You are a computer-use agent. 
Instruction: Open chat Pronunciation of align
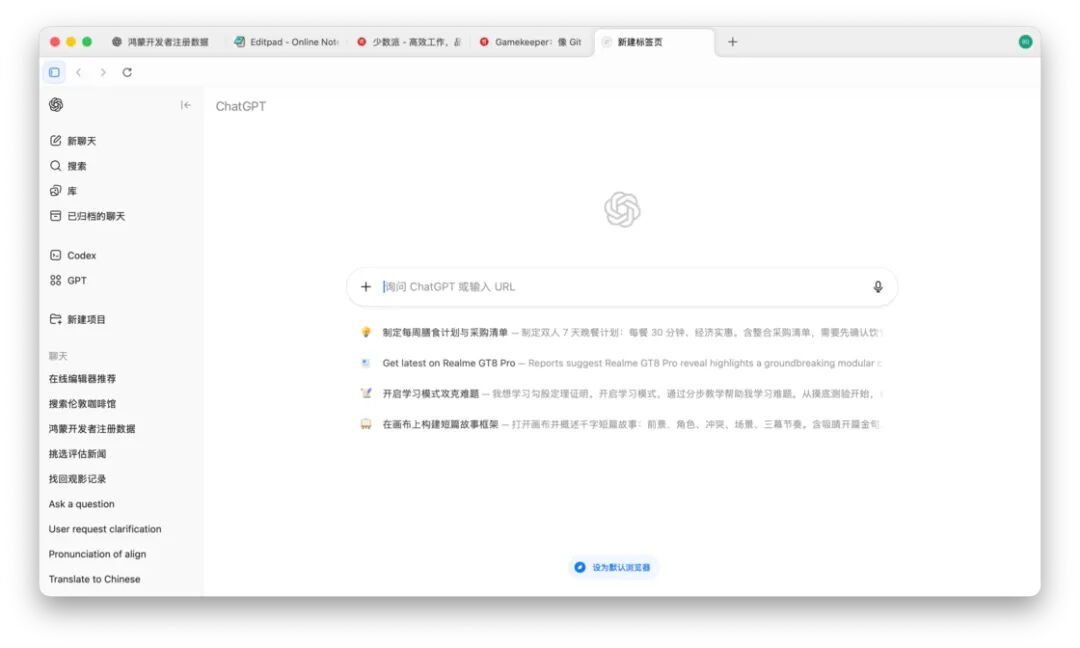pos(97,554)
